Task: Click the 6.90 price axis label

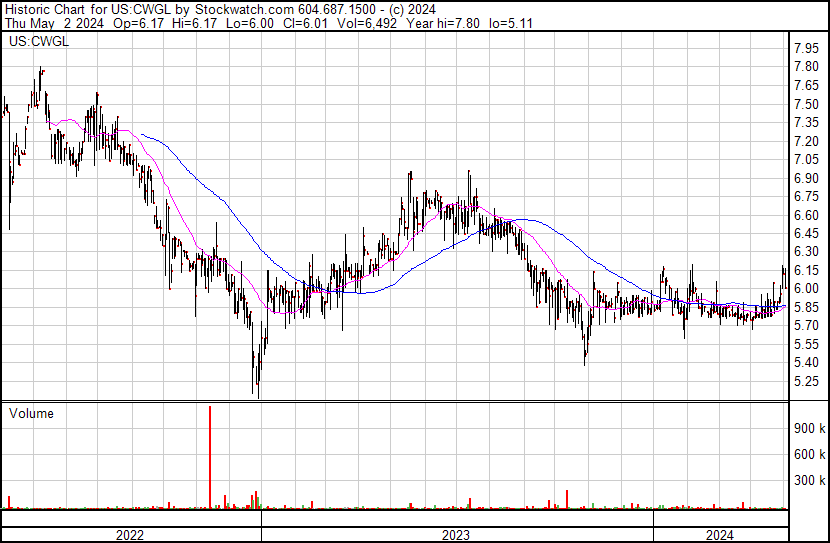Action: 807,178
